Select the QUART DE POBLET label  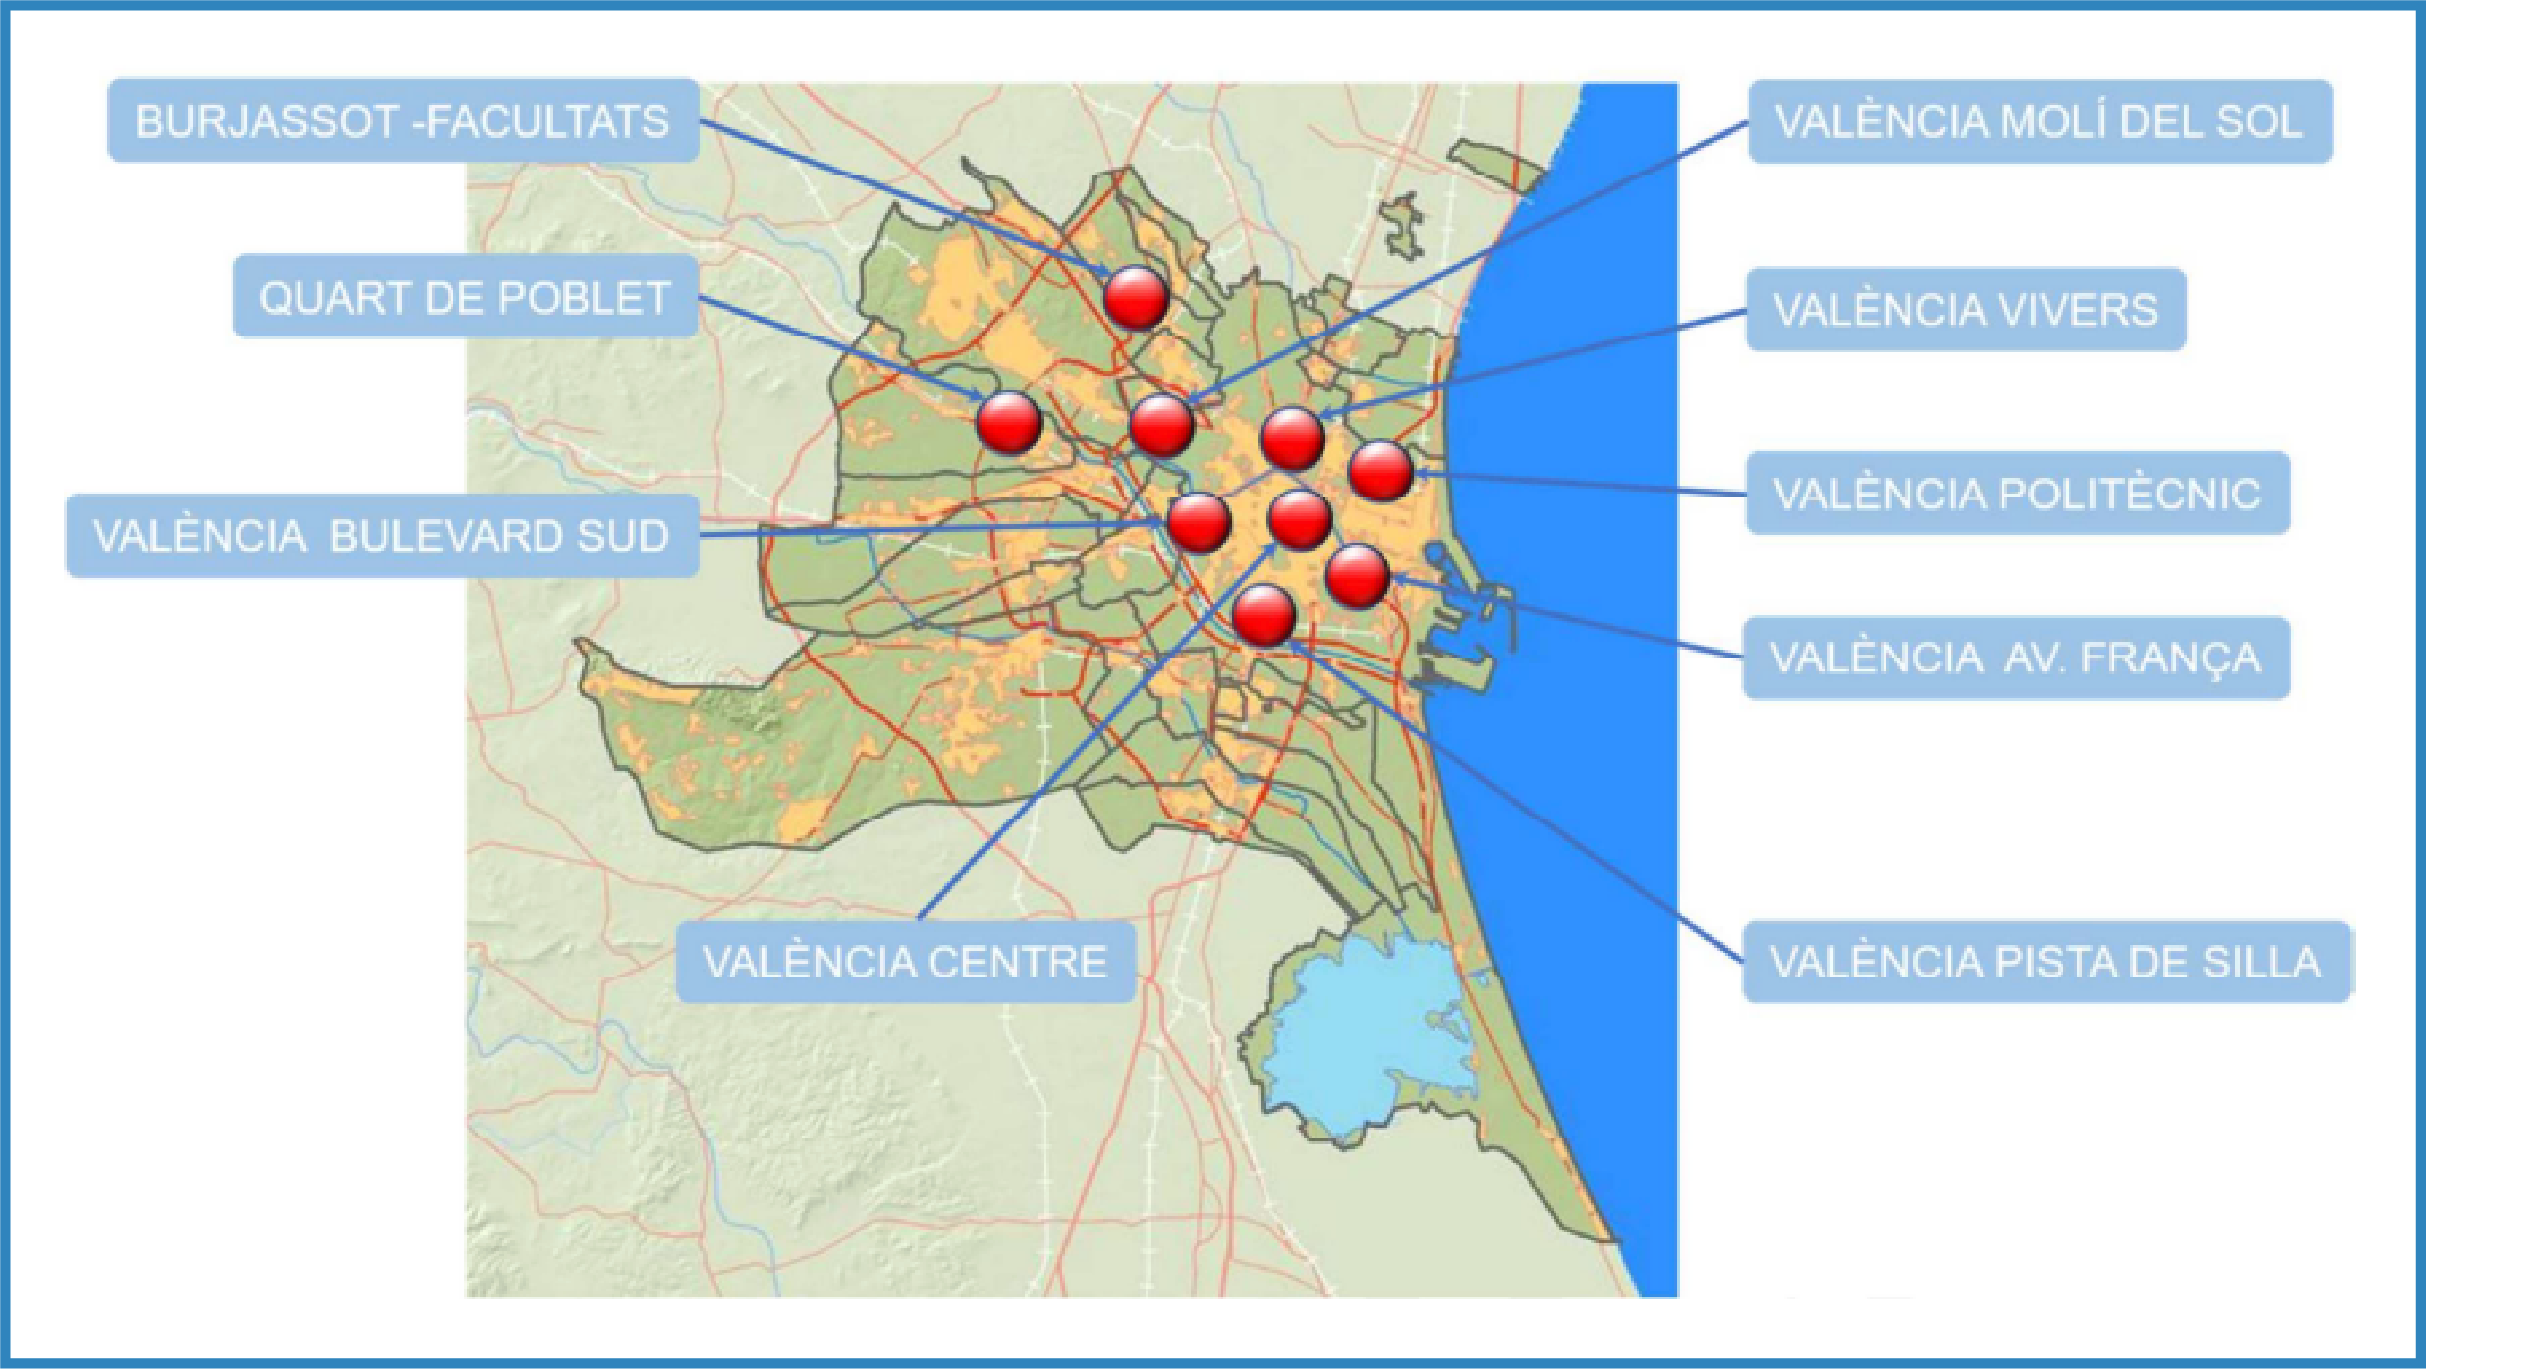[x=465, y=297]
